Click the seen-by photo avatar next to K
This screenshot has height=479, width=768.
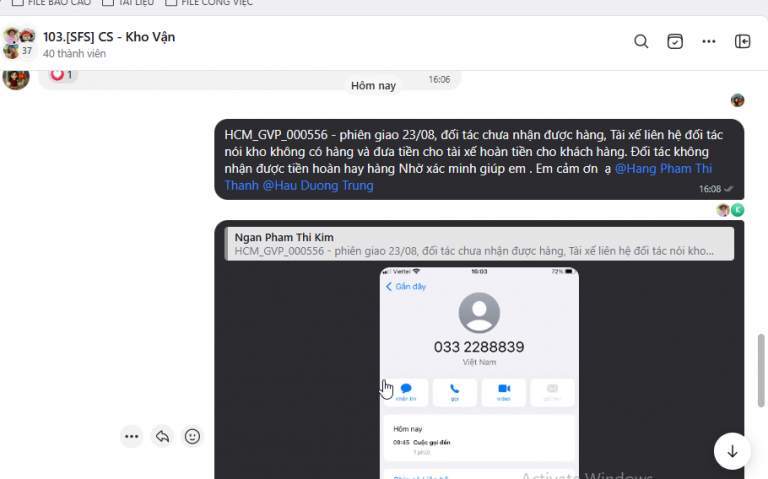coord(723,210)
